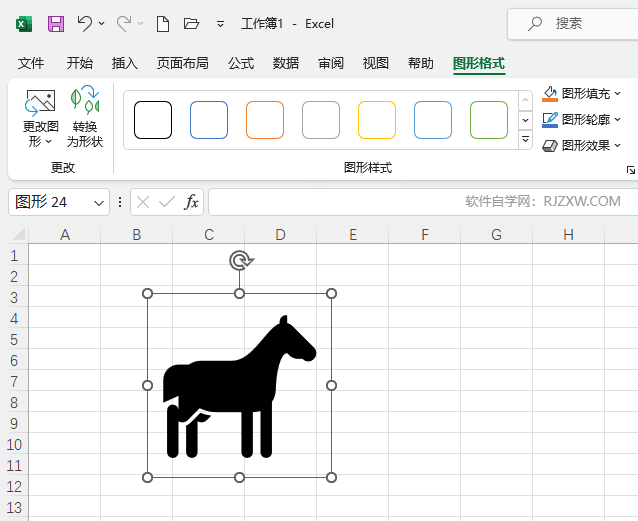Click the fx insert function icon
The width and height of the screenshot is (638, 521).
pos(191,202)
